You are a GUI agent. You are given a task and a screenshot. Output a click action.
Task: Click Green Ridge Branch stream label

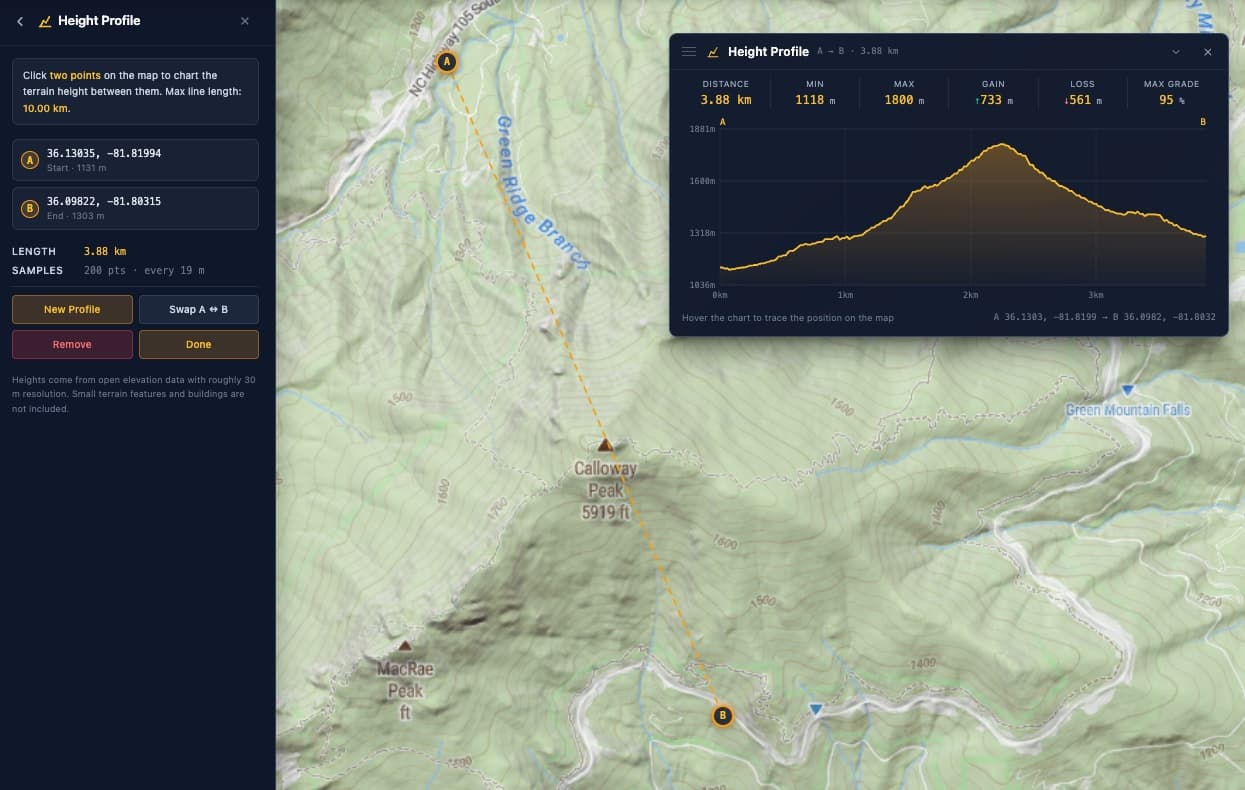[542, 192]
